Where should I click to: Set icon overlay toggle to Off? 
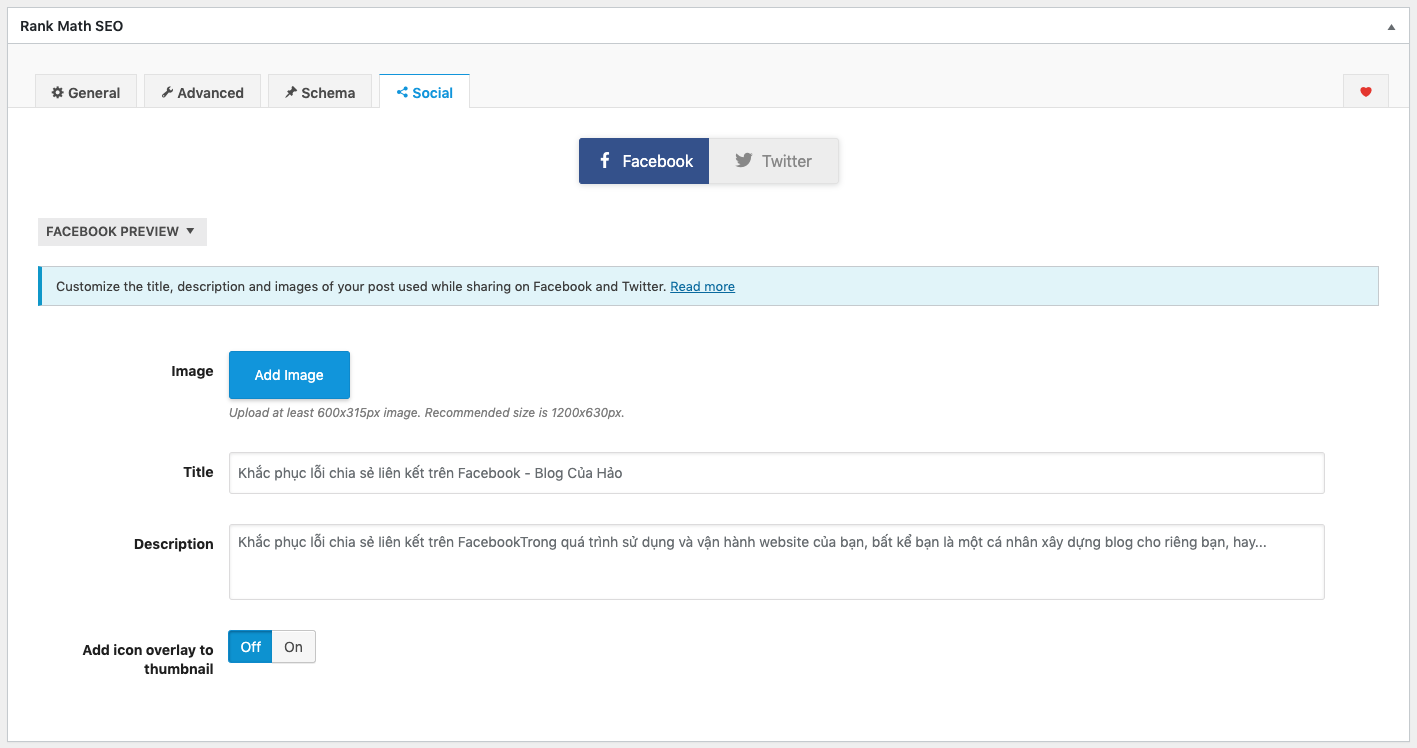(x=250, y=647)
